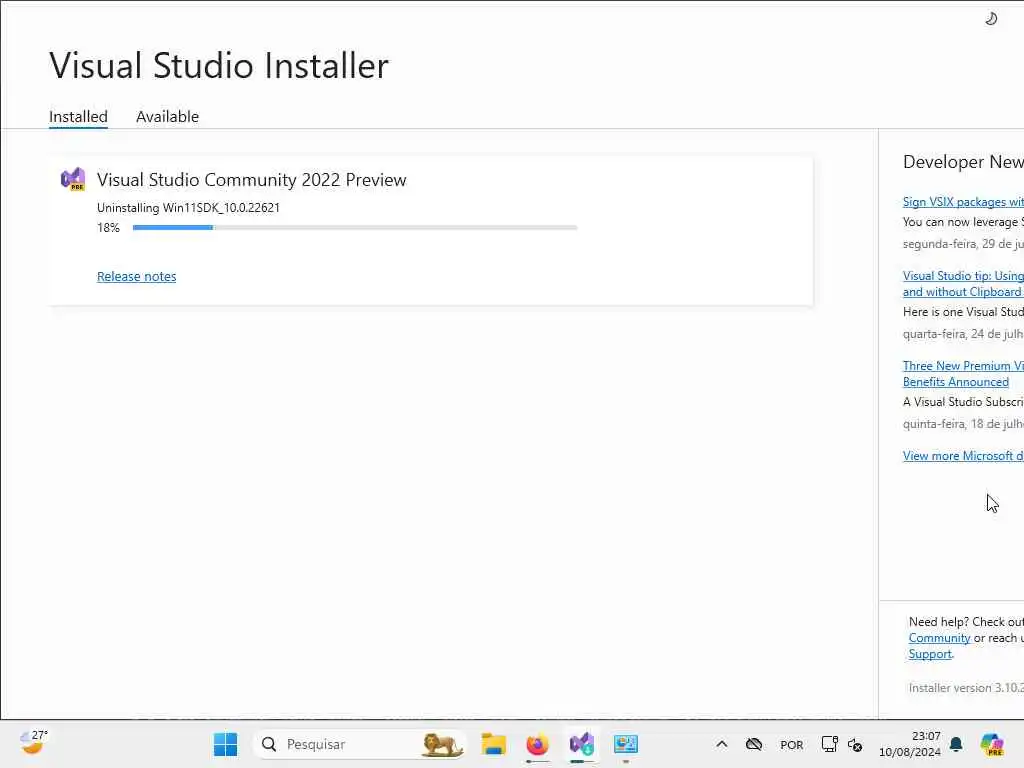Select the Visual Studio Community 2022 Preview title
Viewport: 1024px width, 768px height.
point(251,180)
